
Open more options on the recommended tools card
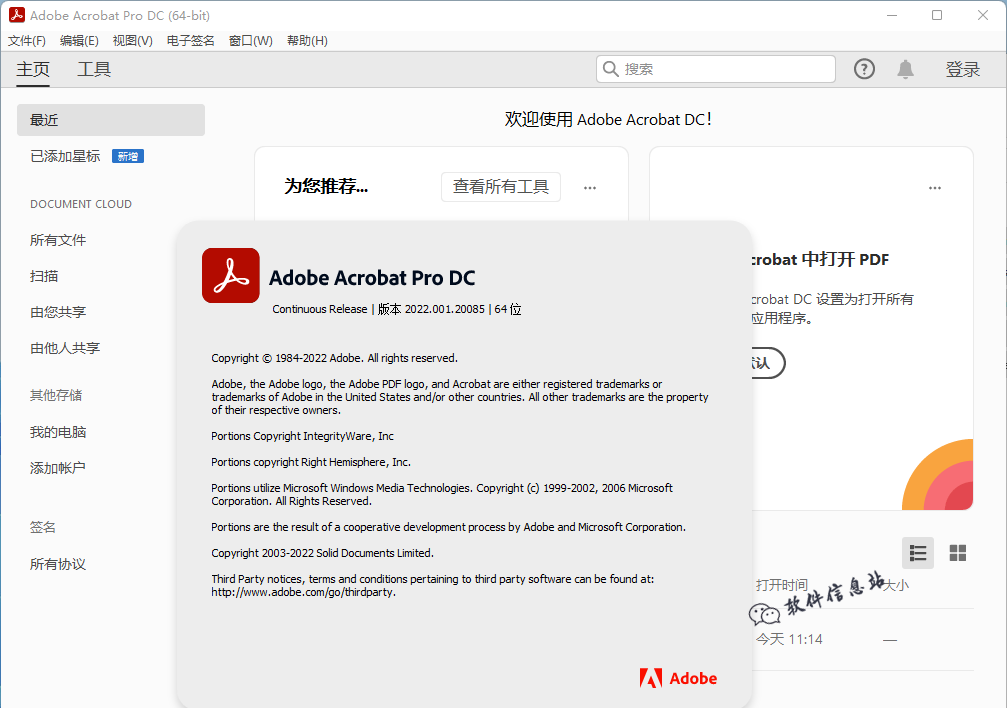(x=590, y=187)
